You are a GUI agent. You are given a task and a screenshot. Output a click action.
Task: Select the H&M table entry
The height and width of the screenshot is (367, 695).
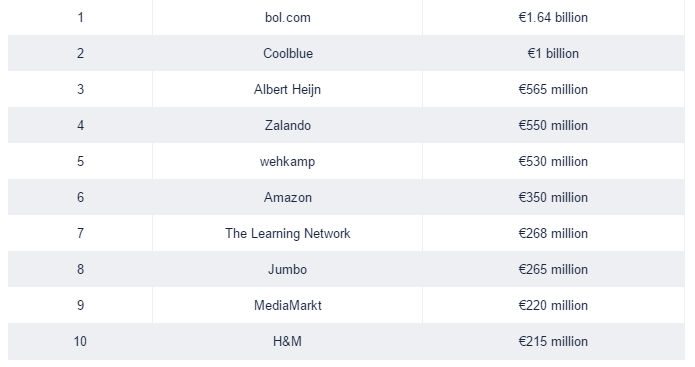(287, 341)
